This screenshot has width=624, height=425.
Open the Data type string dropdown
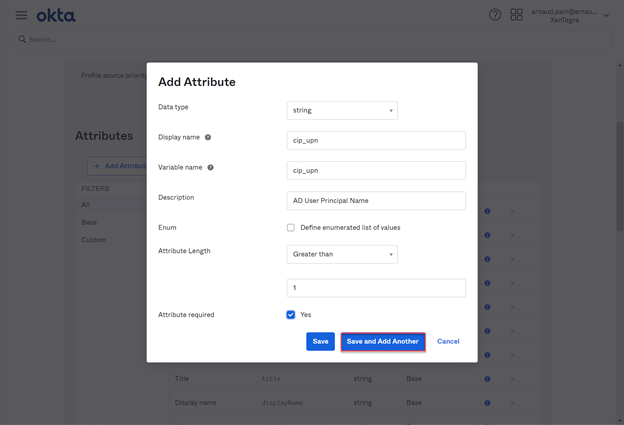coord(342,110)
